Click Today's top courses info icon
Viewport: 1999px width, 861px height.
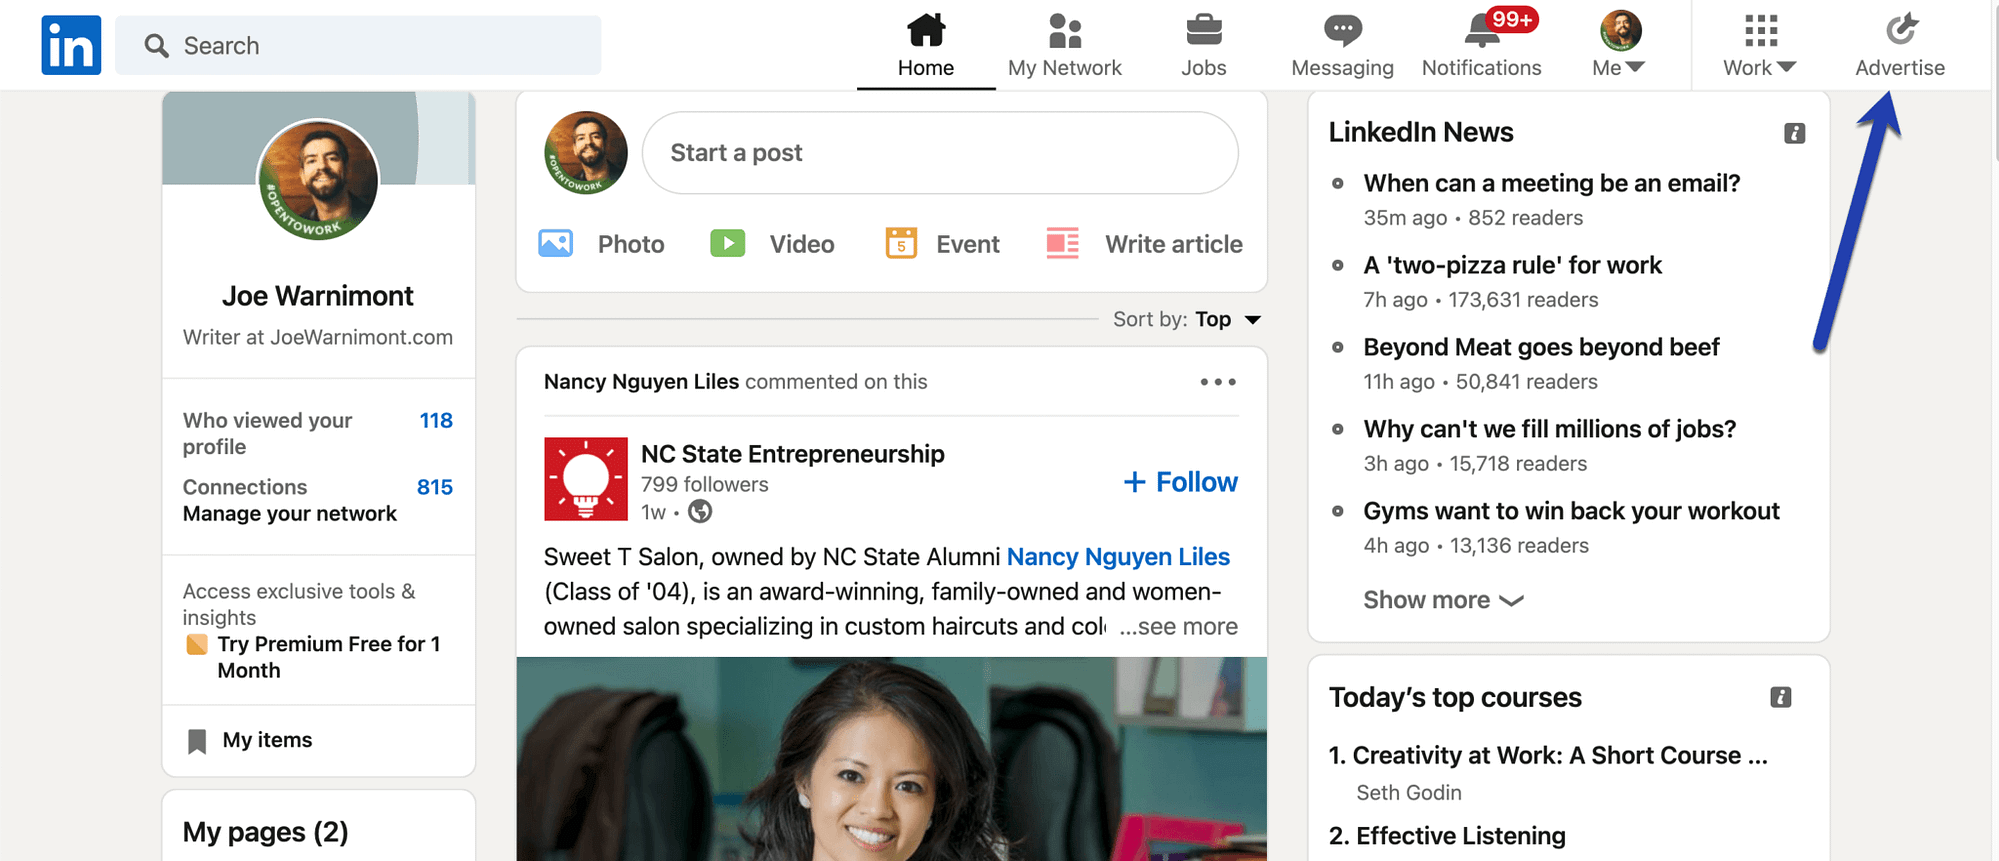pos(1780,697)
